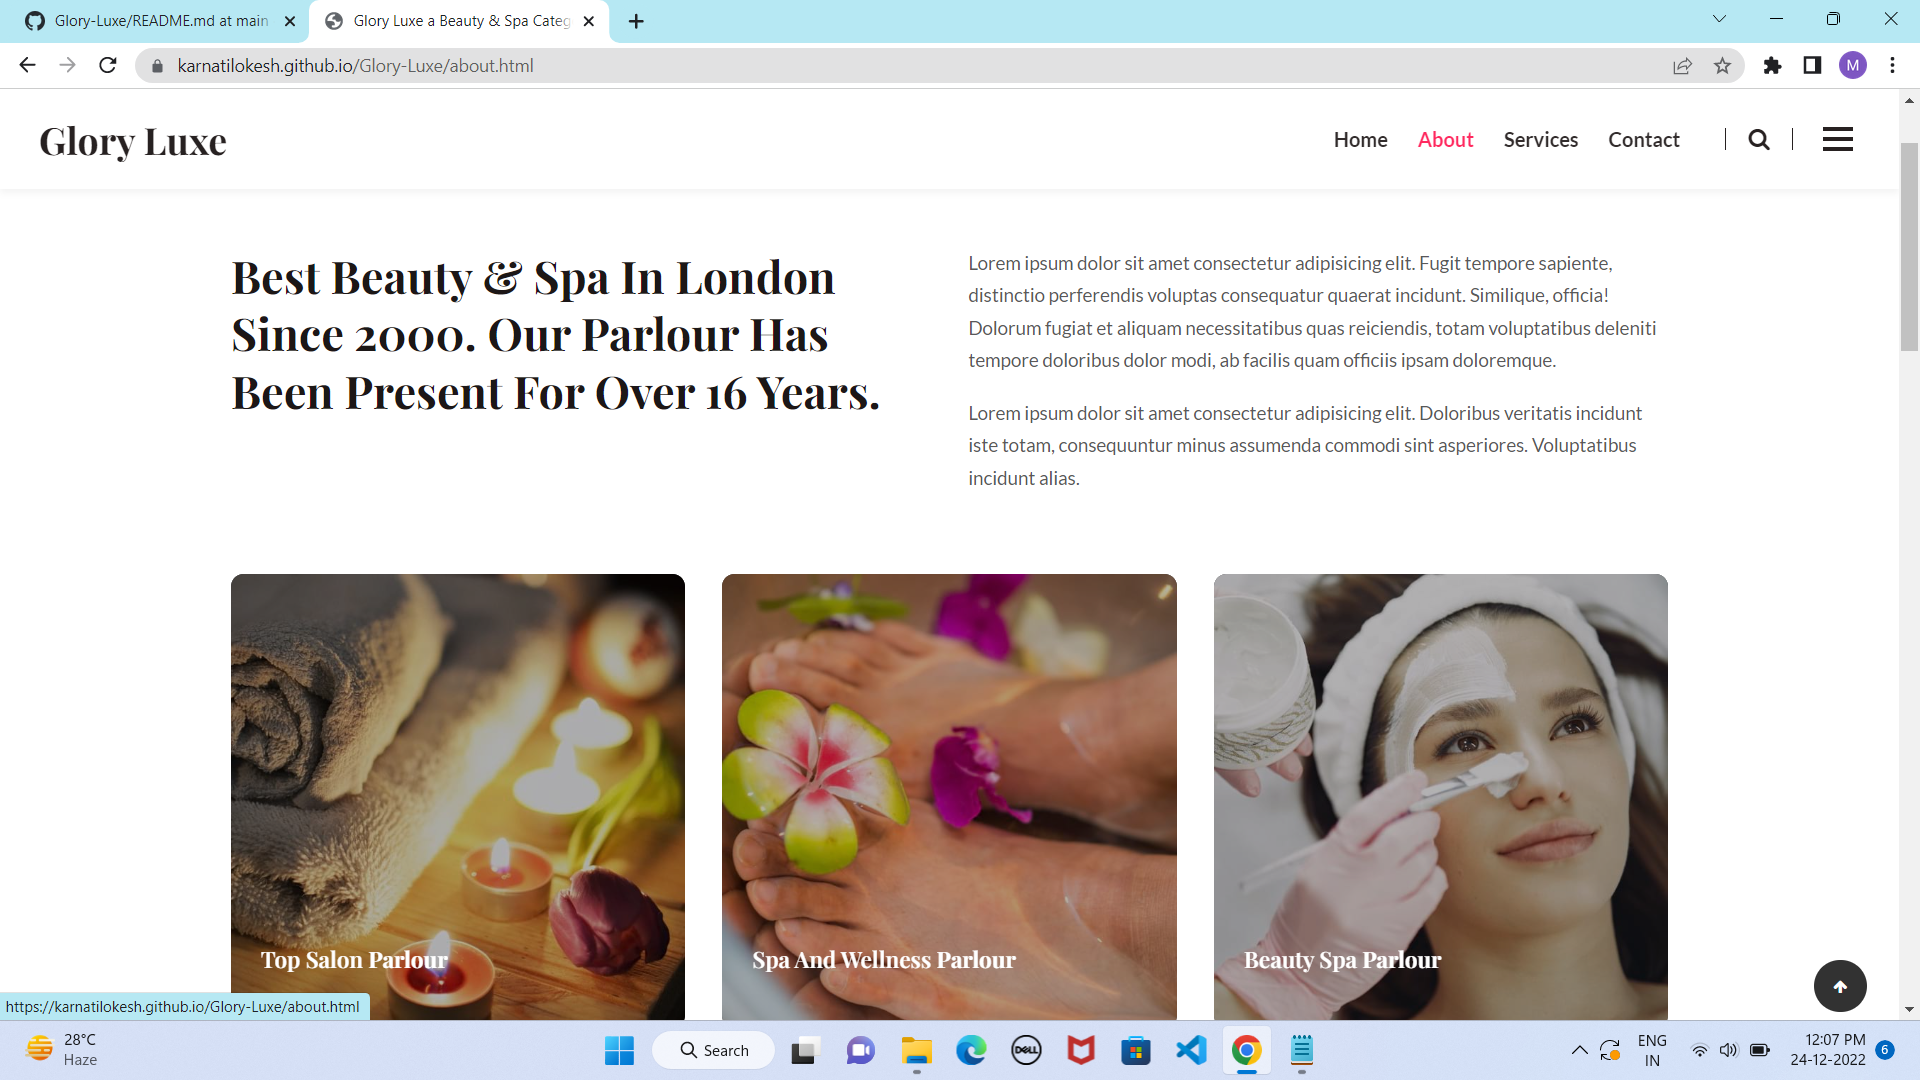Open the Contact navigation link

point(1643,140)
